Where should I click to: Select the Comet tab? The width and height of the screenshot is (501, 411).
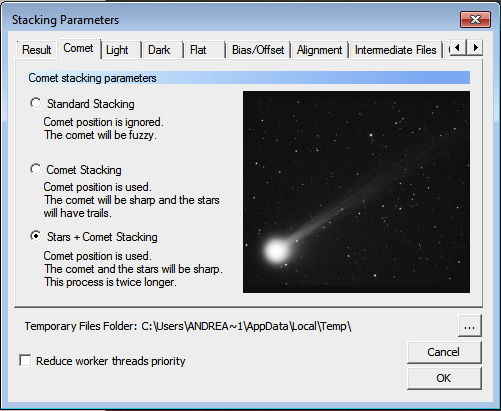coord(78,49)
